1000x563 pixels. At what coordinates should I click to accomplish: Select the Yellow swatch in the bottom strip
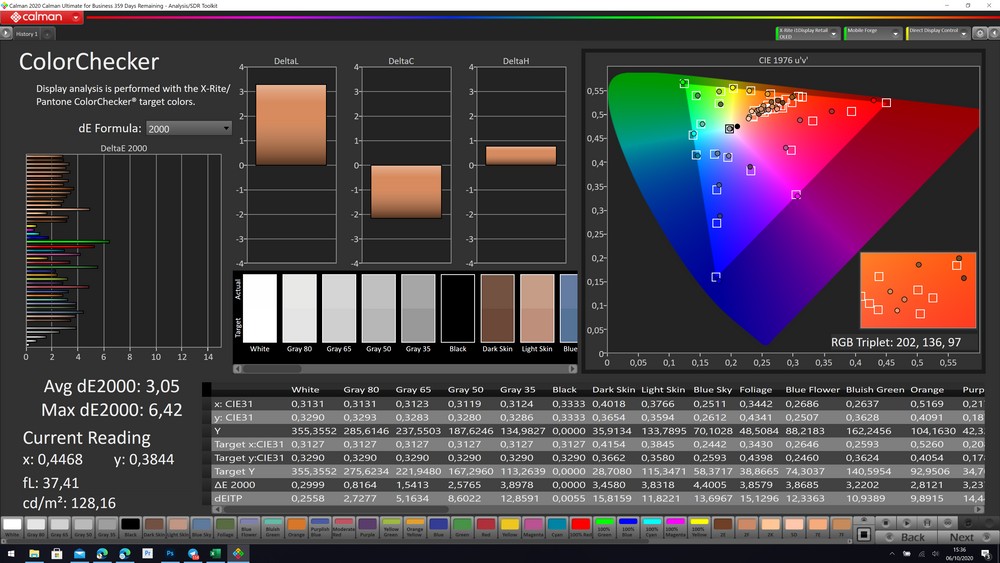point(510,524)
